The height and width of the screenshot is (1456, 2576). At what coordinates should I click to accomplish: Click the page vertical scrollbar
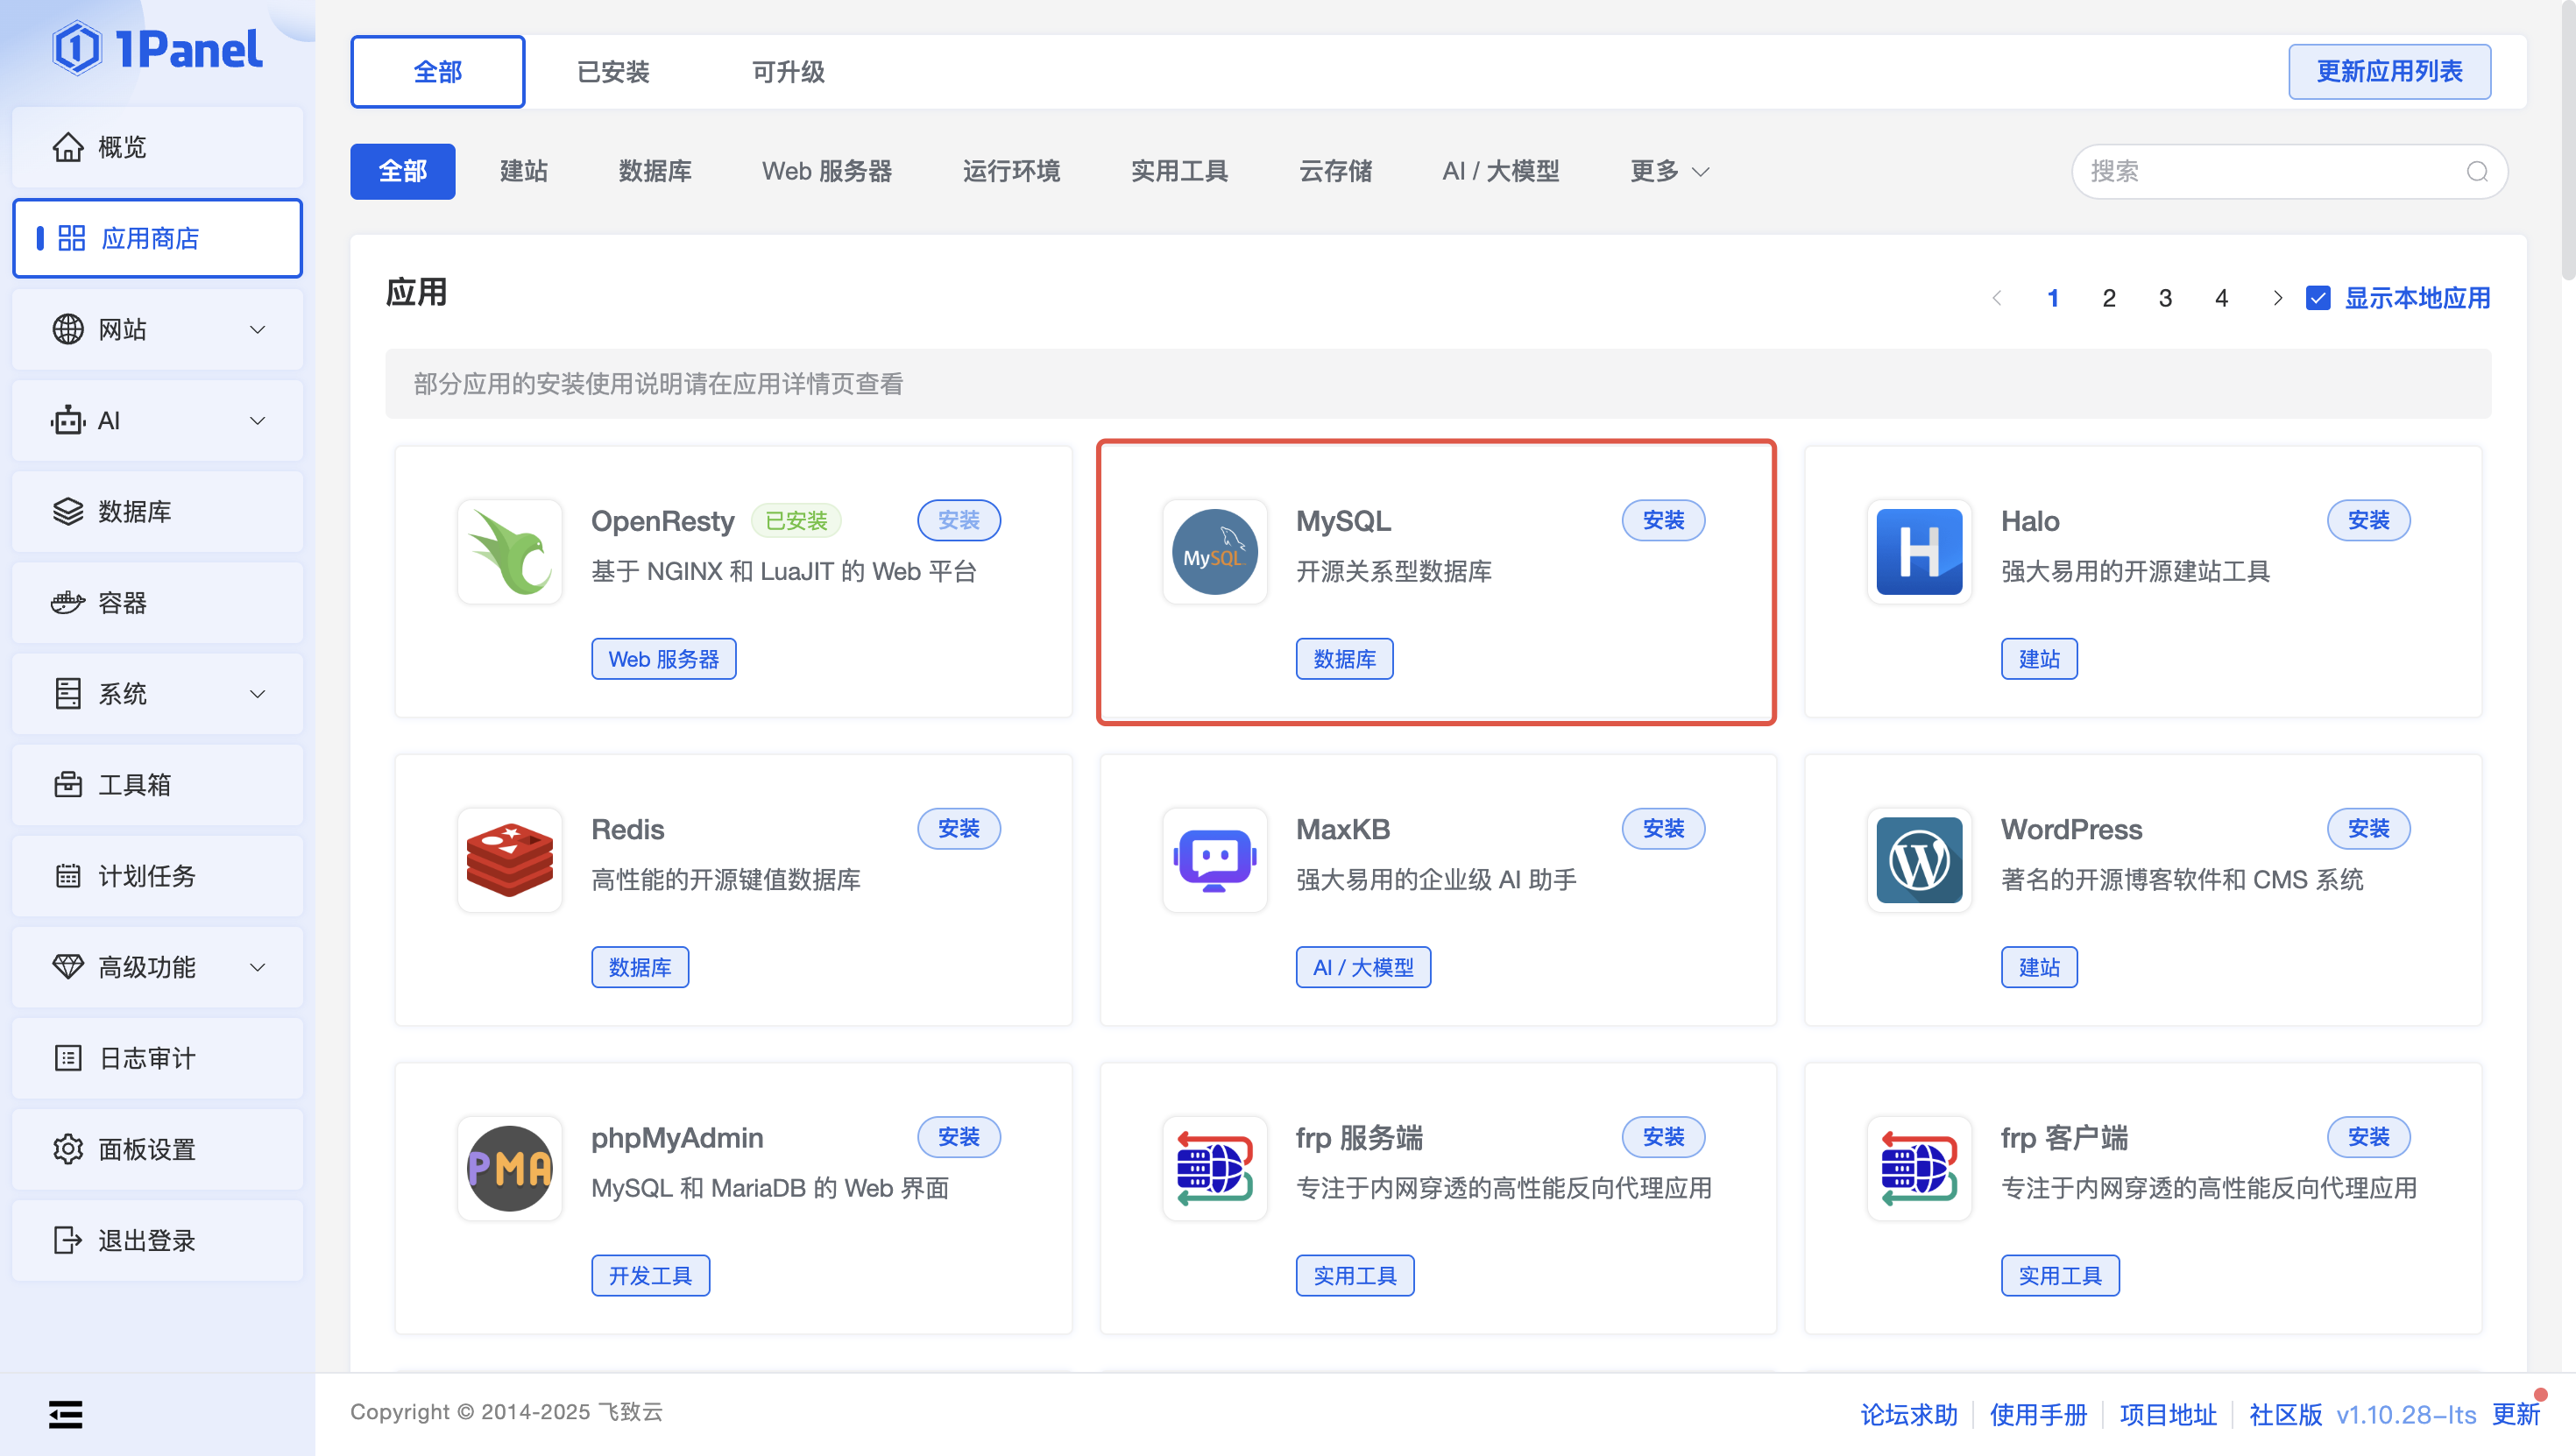tap(2568, 140)
